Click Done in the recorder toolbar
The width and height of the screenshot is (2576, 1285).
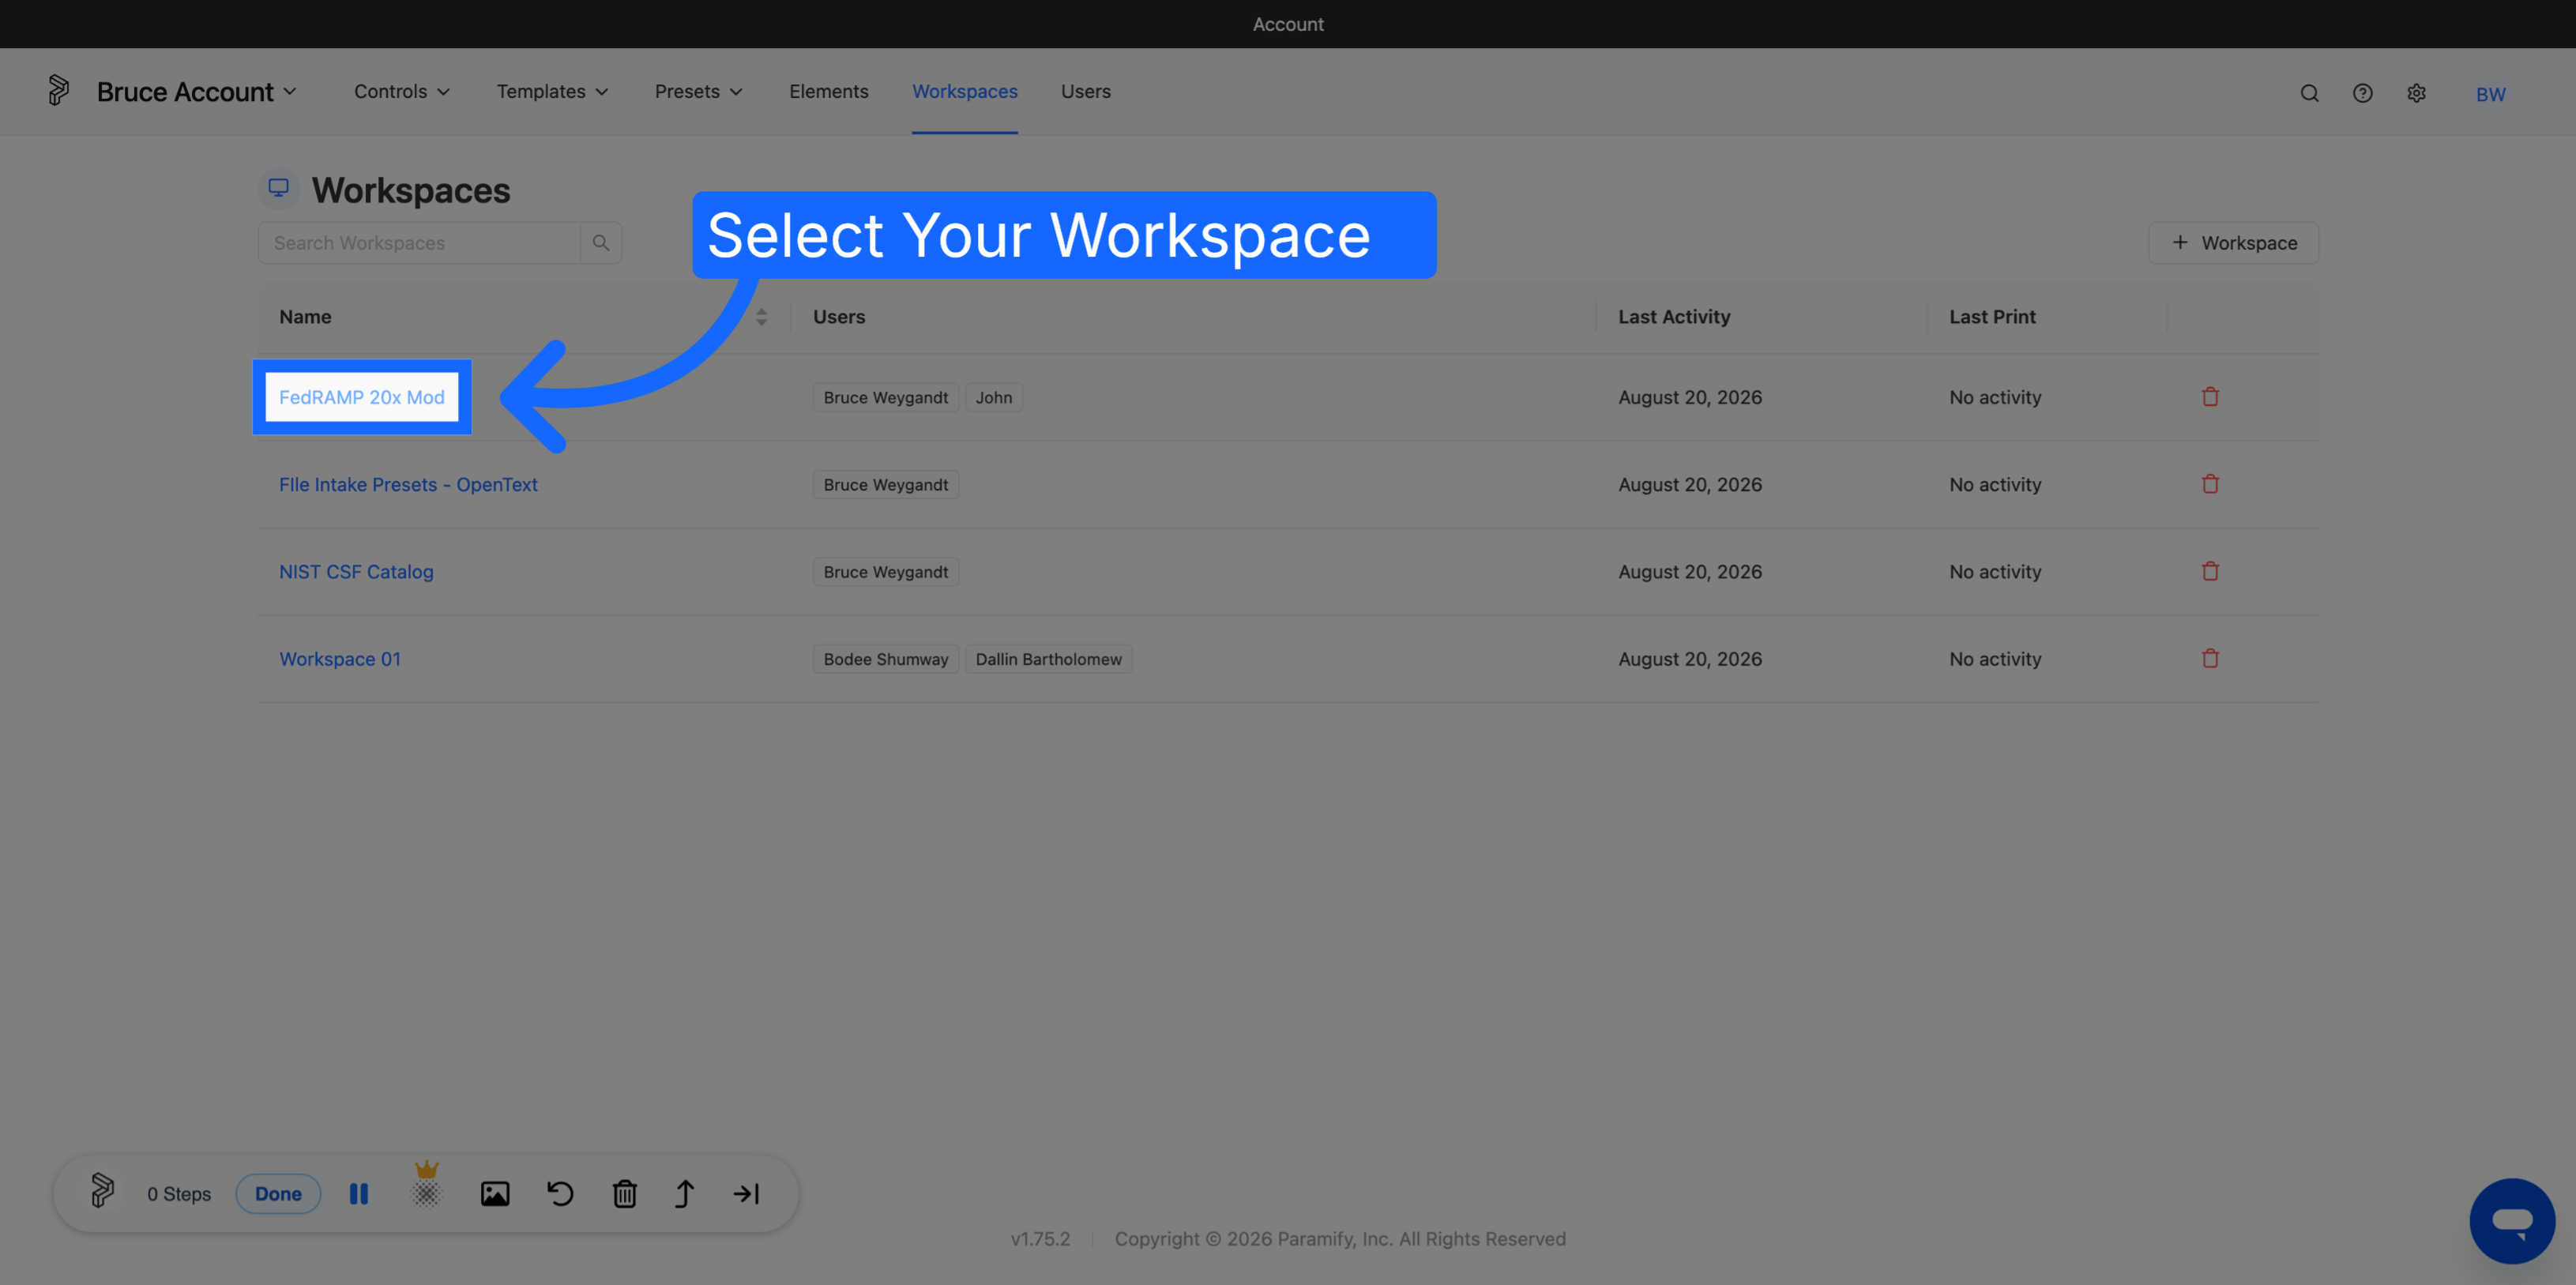point(278,1193)
